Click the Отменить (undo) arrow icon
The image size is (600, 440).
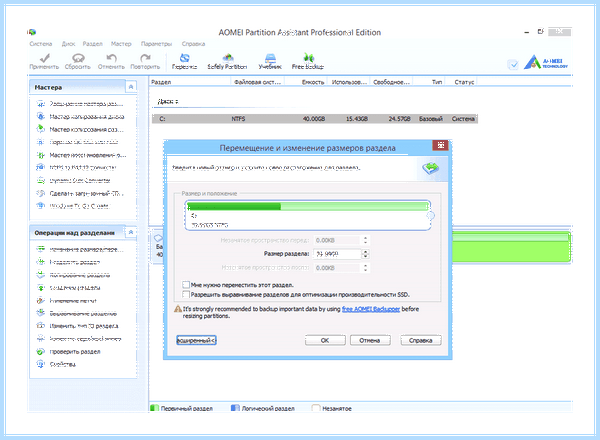tap(111, 58)
